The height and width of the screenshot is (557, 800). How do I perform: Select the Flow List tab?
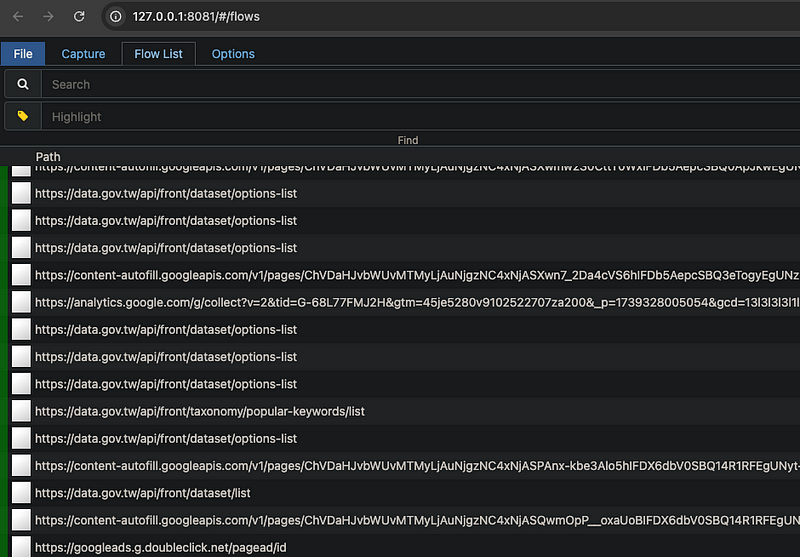[x=158, y=54]
